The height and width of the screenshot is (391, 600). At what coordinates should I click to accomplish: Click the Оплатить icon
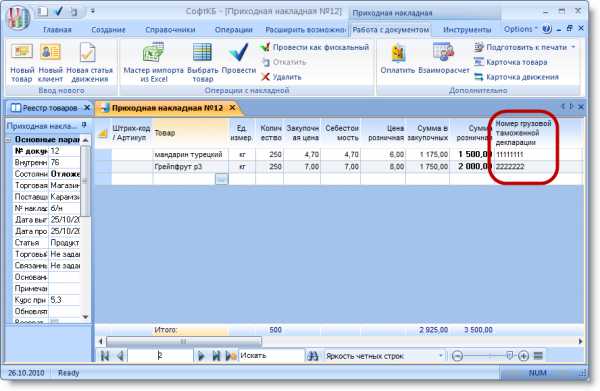point(398,53)
